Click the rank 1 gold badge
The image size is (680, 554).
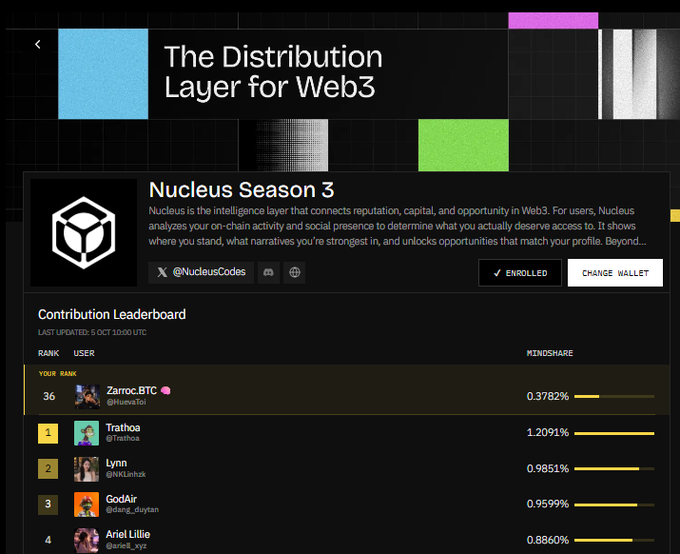point(48,433)
